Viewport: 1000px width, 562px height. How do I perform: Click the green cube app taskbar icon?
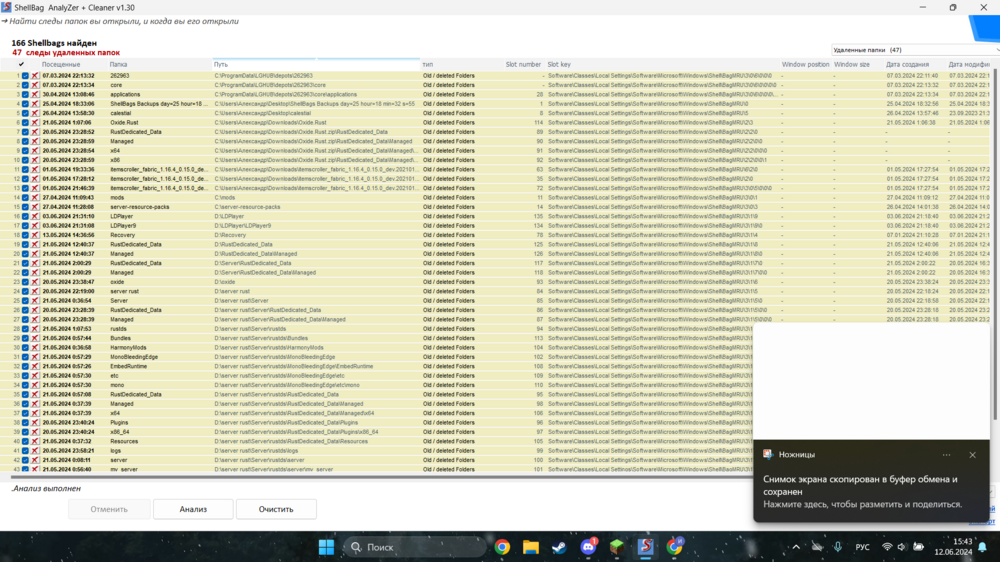coord(617,547)
